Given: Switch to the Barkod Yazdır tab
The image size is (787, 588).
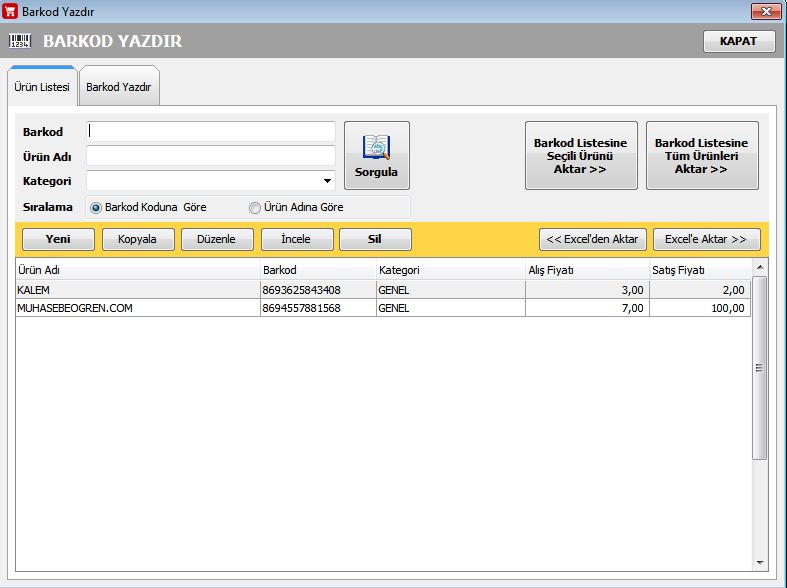Looking at the screenshot, I should 119,87.
